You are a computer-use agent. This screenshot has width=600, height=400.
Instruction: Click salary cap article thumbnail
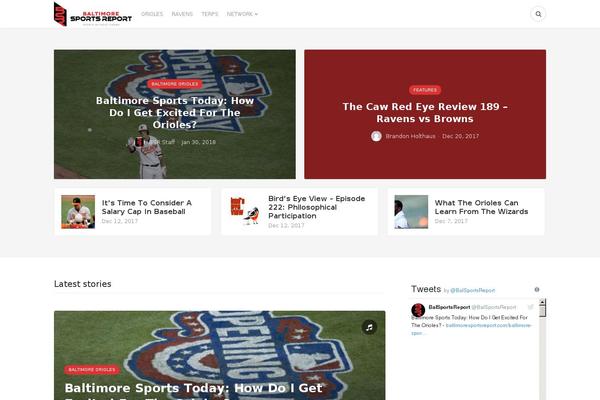78,212
